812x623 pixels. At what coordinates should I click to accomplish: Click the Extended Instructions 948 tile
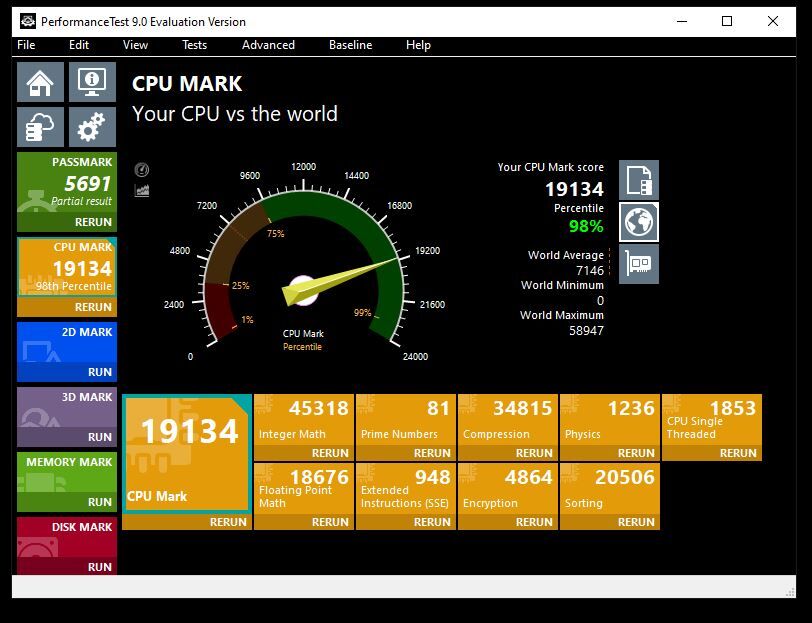pyautogui.click(x=406, y=489)
